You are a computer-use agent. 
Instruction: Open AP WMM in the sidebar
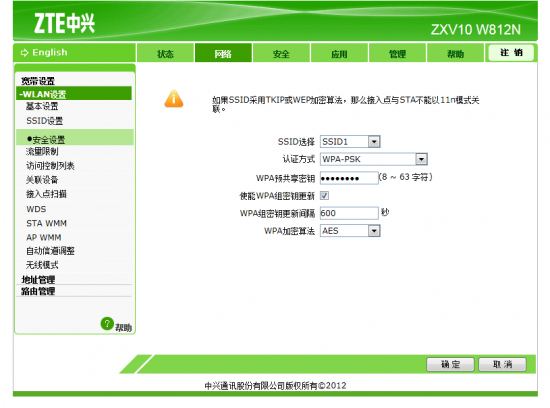coord(43,238)
